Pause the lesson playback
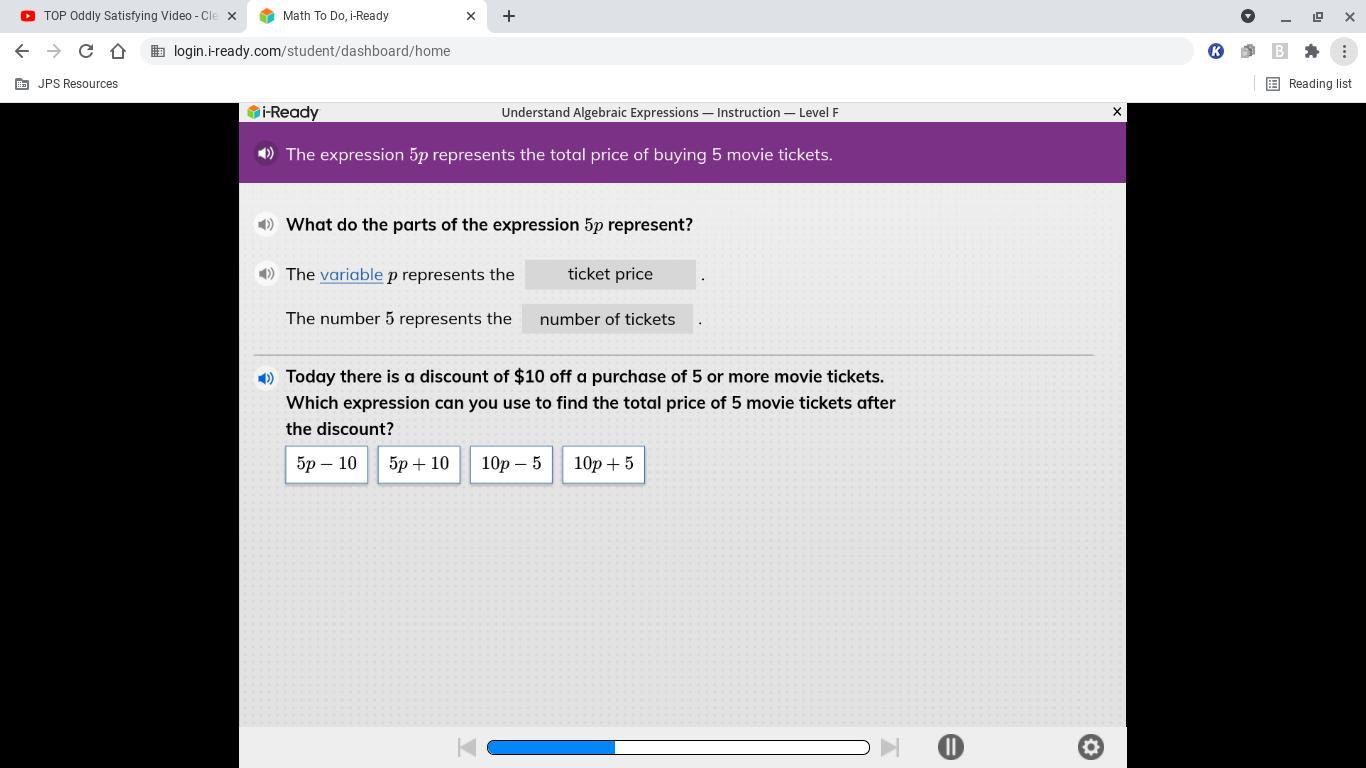 click(x=950, y=747)
